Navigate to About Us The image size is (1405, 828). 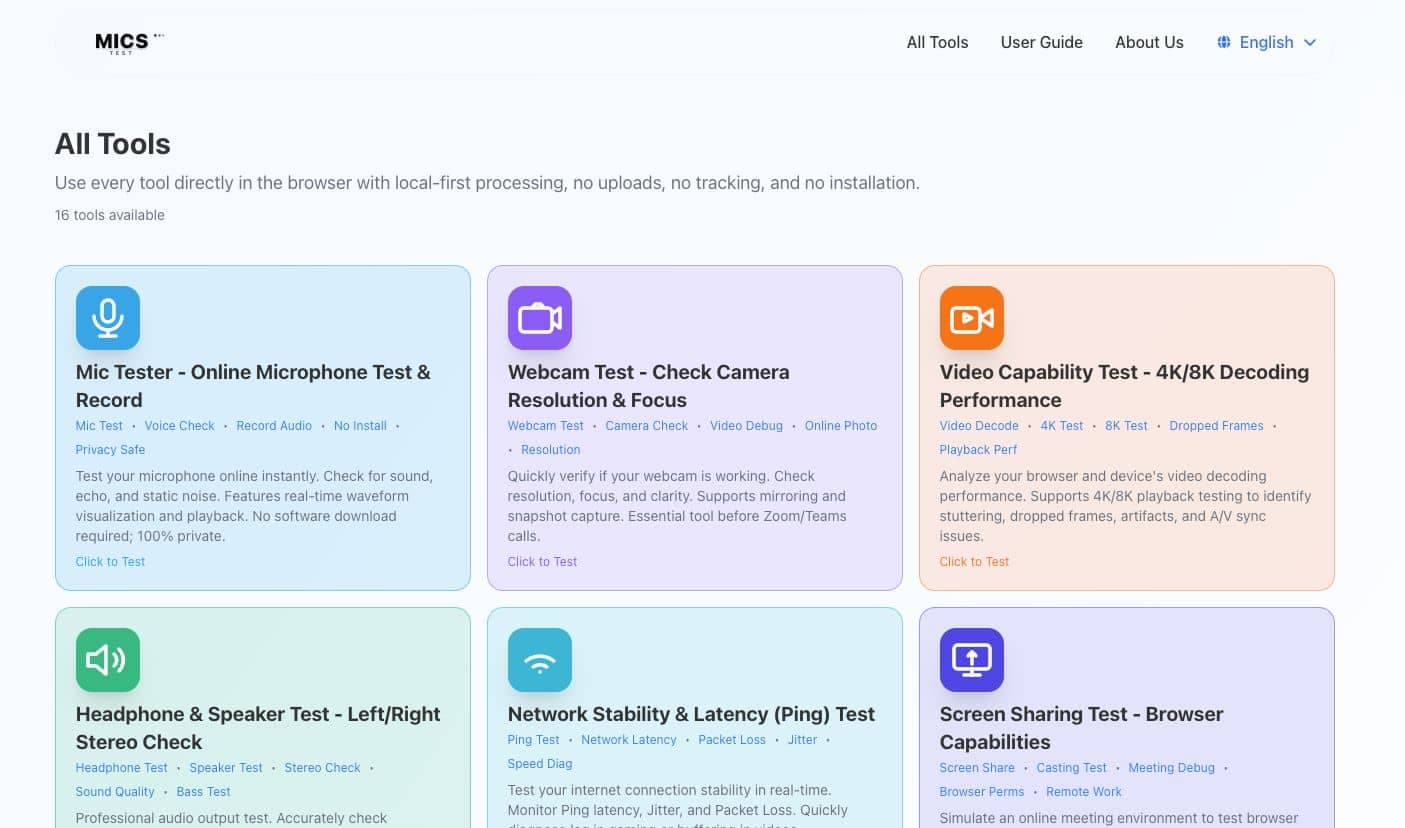click(x=1149, y=42)
